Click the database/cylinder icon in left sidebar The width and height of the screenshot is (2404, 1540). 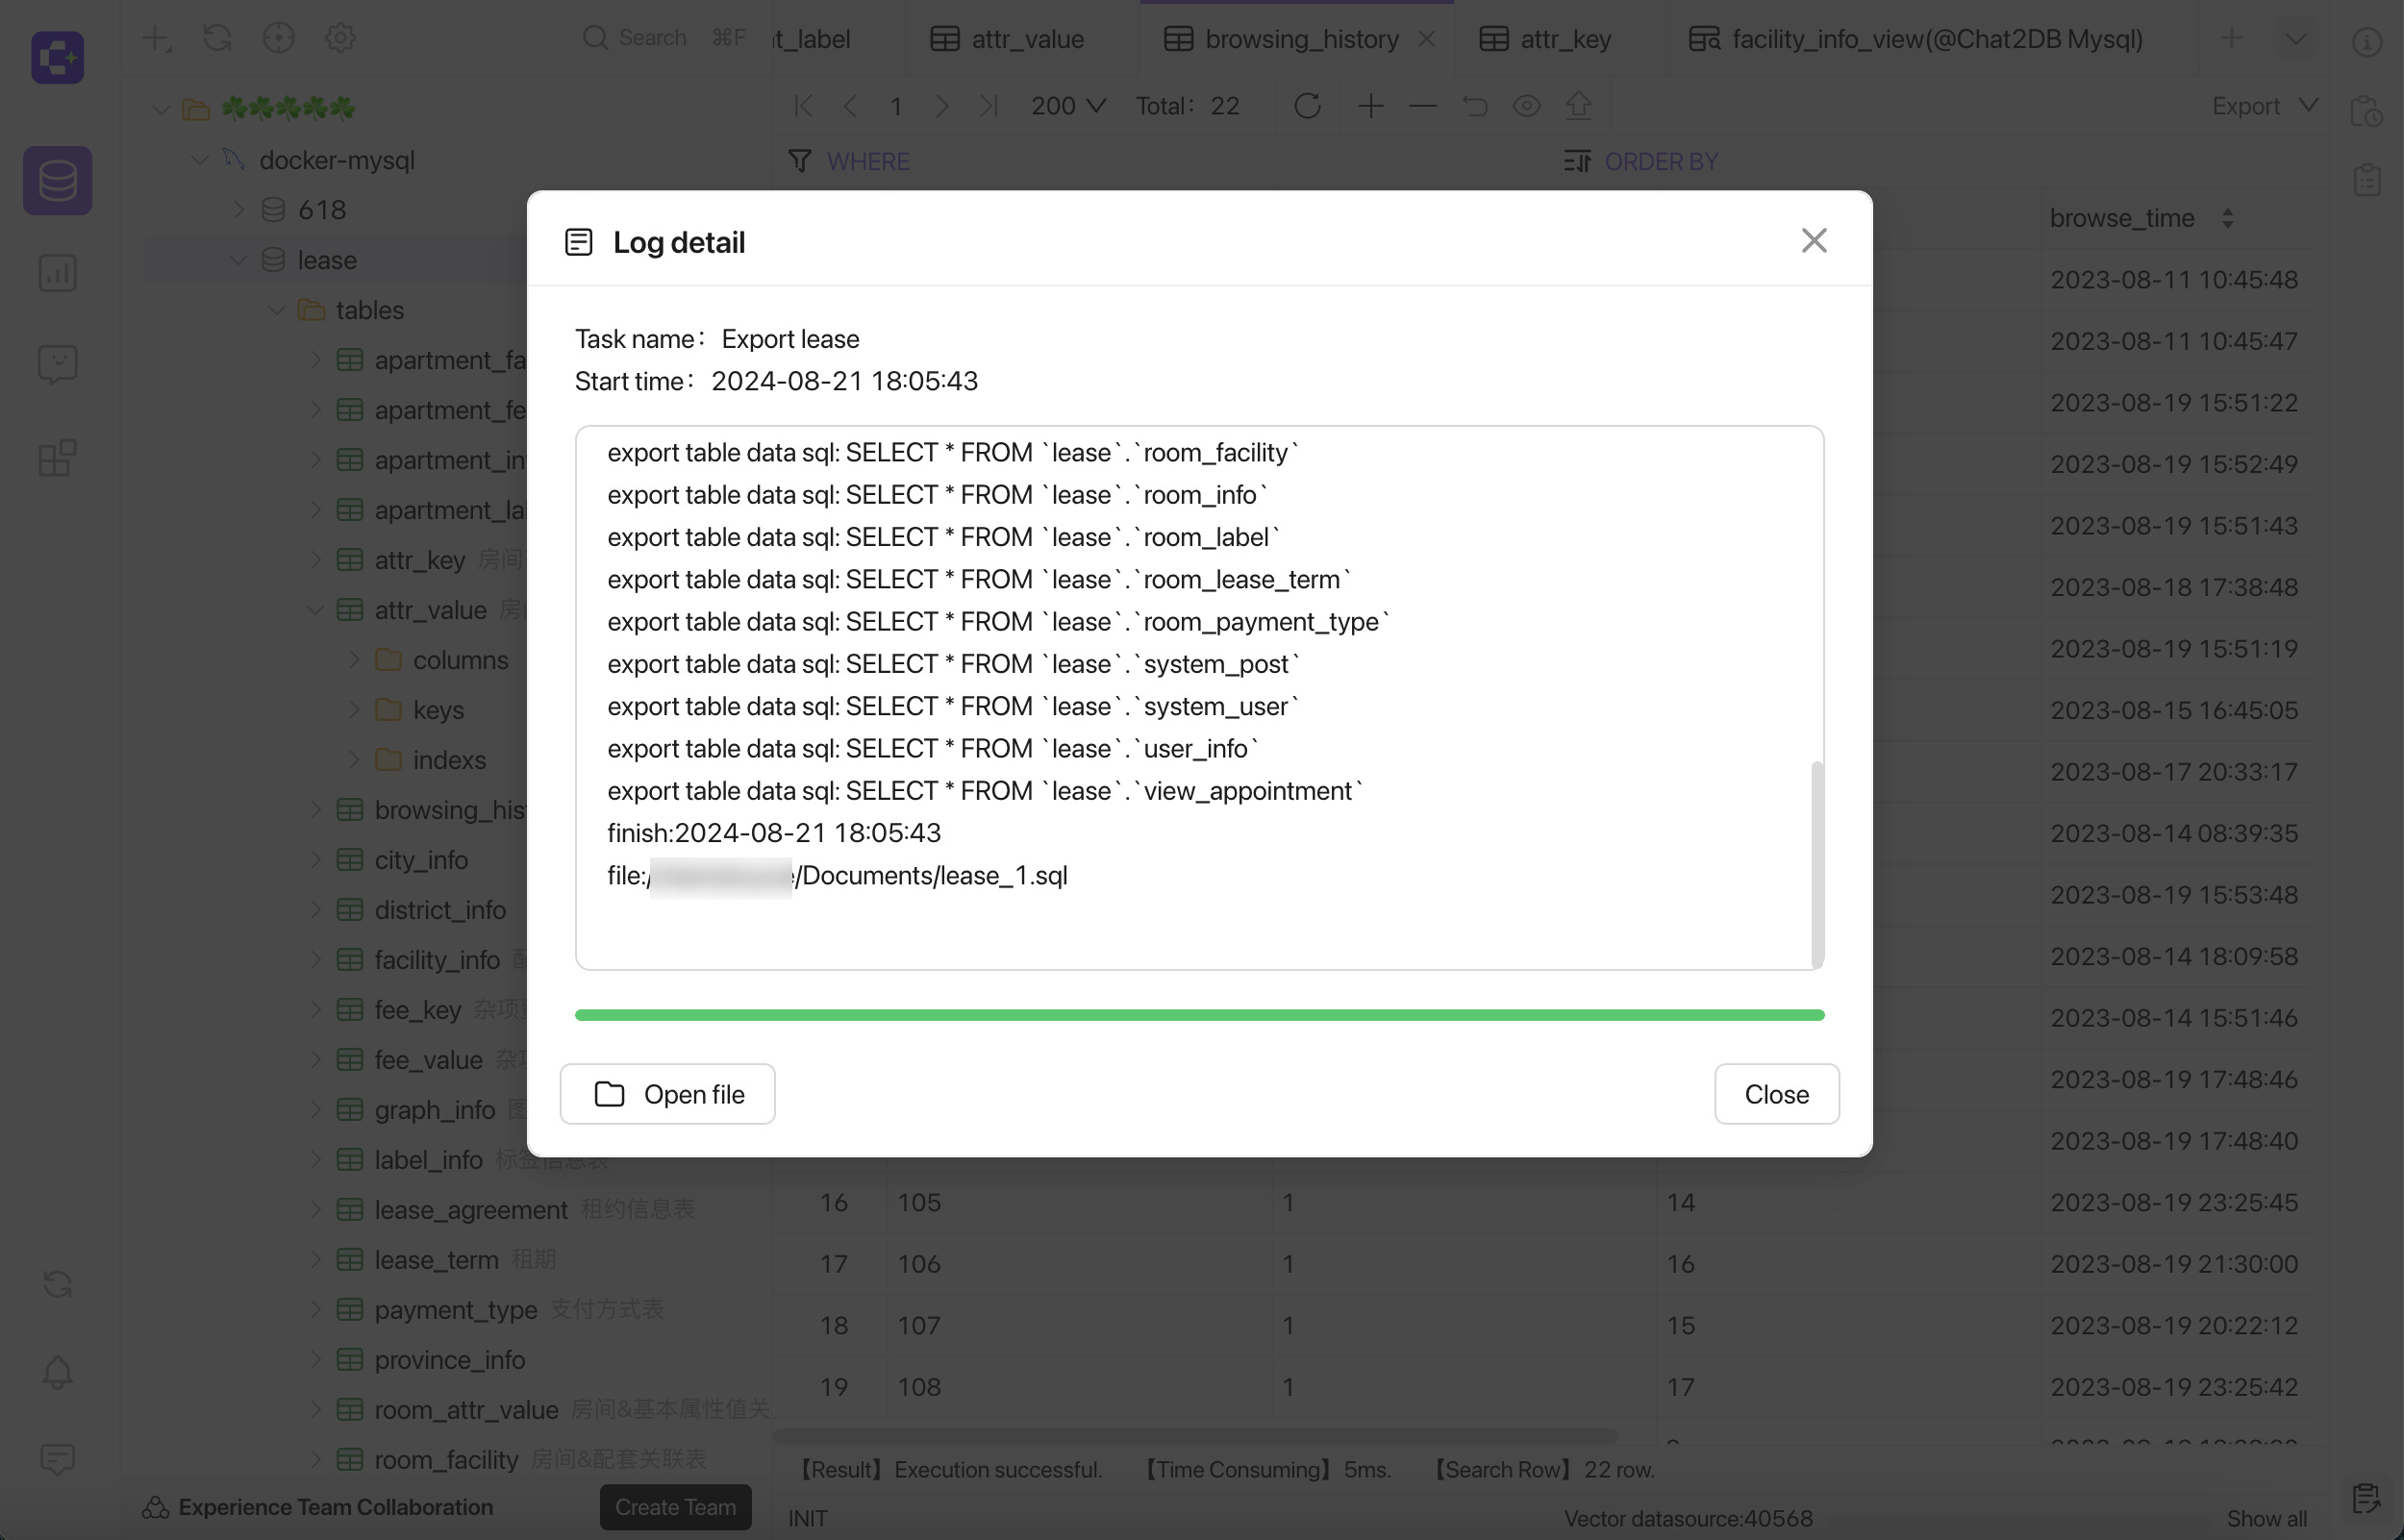tap(58, 183)
